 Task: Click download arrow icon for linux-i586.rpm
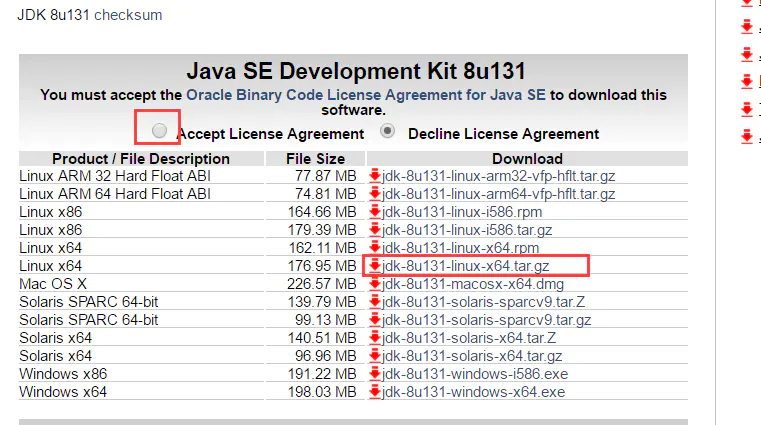[x=375, y=212]
